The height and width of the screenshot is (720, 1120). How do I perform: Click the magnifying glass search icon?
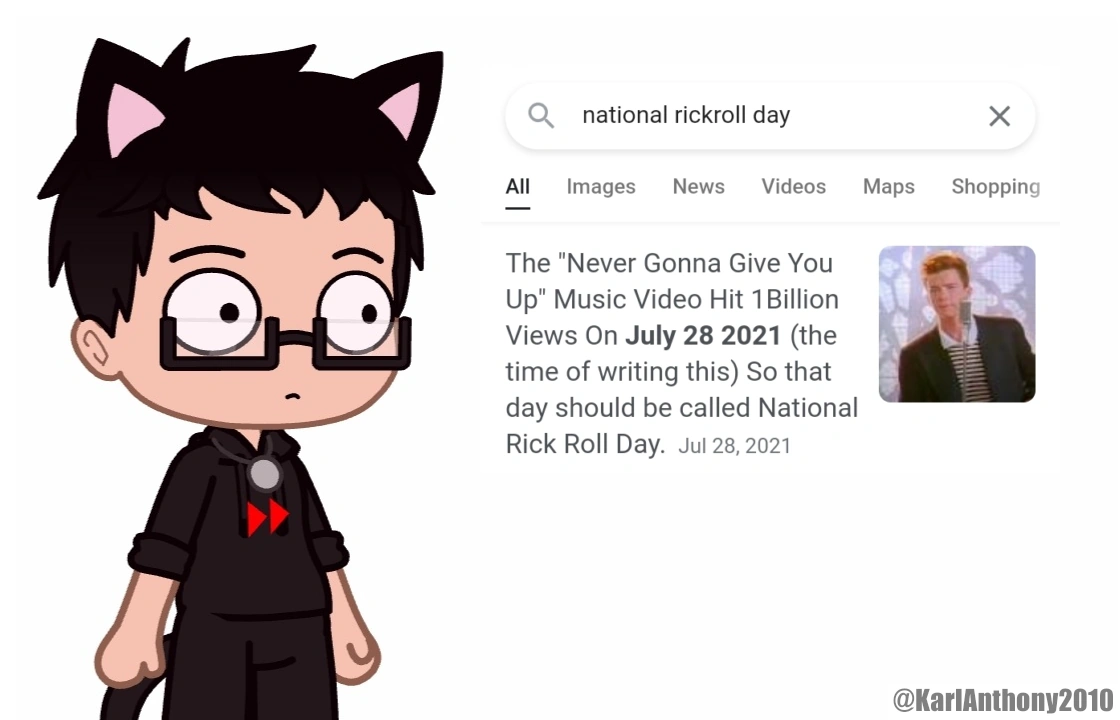pos(541,115)
